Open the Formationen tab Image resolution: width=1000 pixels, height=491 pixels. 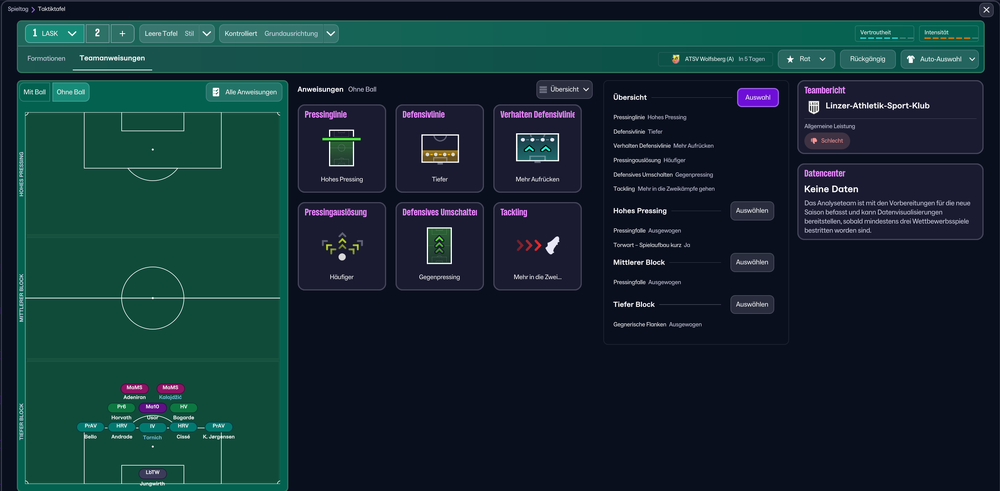click(x=47, y=58)
